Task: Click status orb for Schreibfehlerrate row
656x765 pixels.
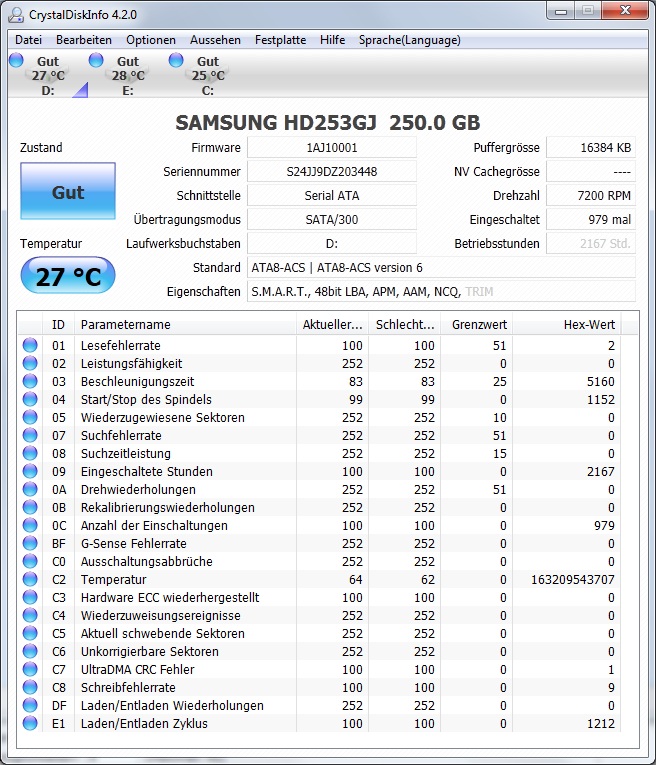Action: (30, 687)
